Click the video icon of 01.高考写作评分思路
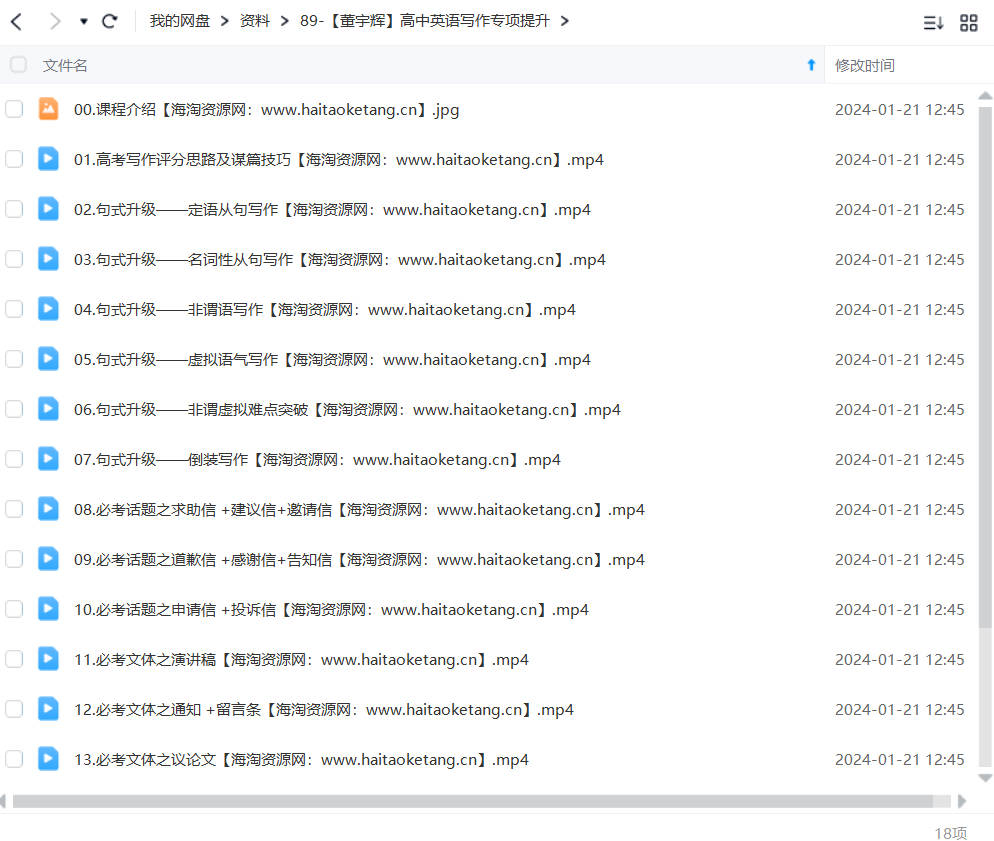Screen dimensions: 994x841 [x=48, y=158]
